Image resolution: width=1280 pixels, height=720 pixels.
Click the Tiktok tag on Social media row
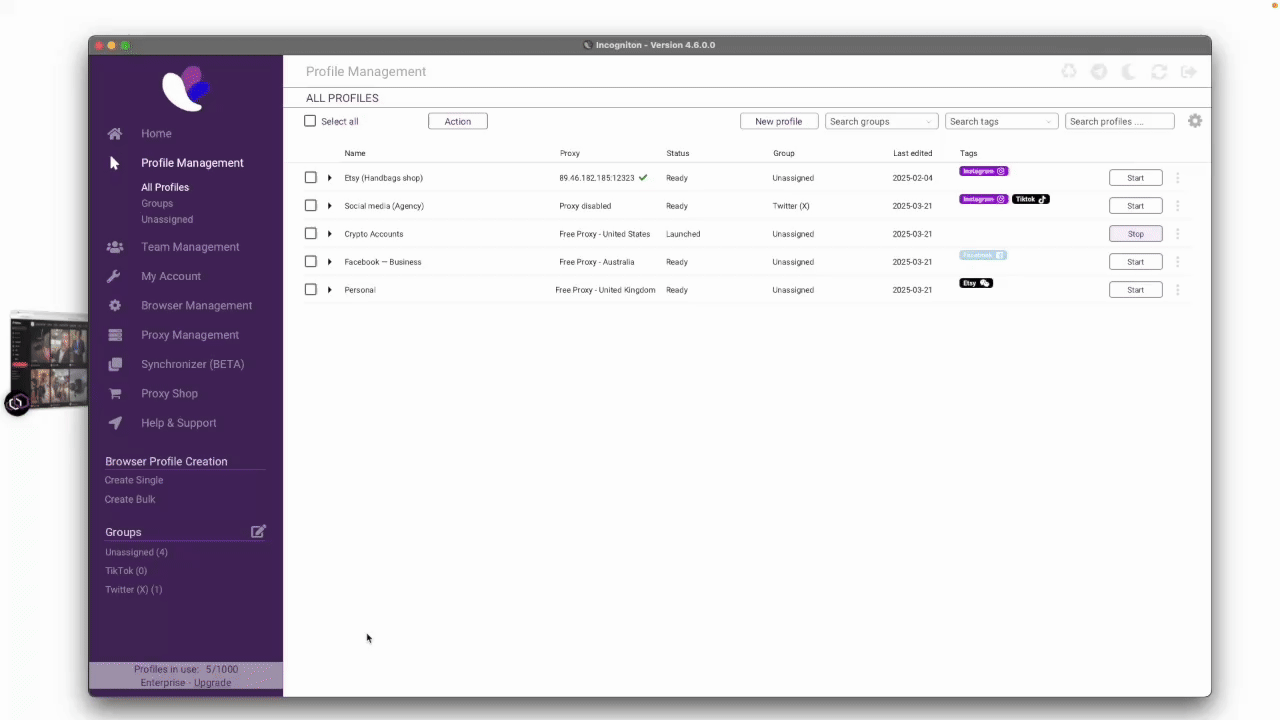[x=1030, y=199]
